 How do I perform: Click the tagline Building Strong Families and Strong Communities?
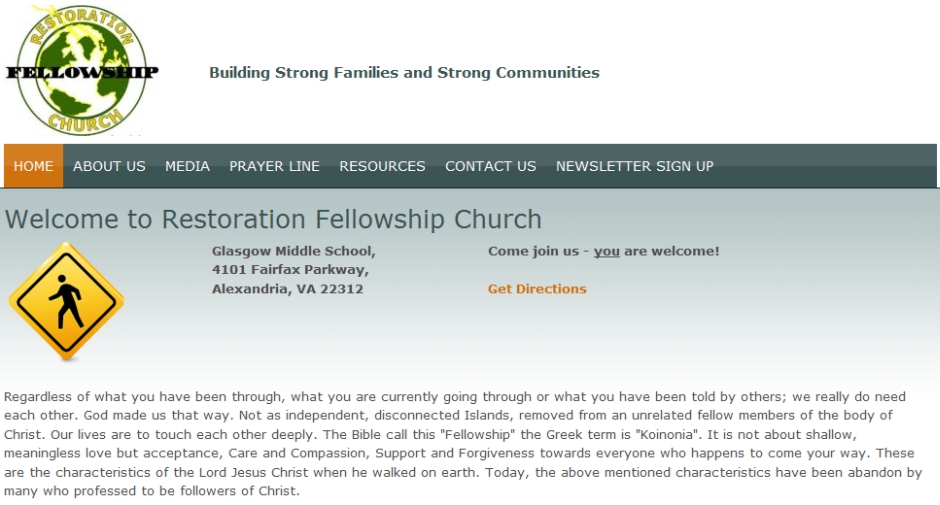[404, 73]
